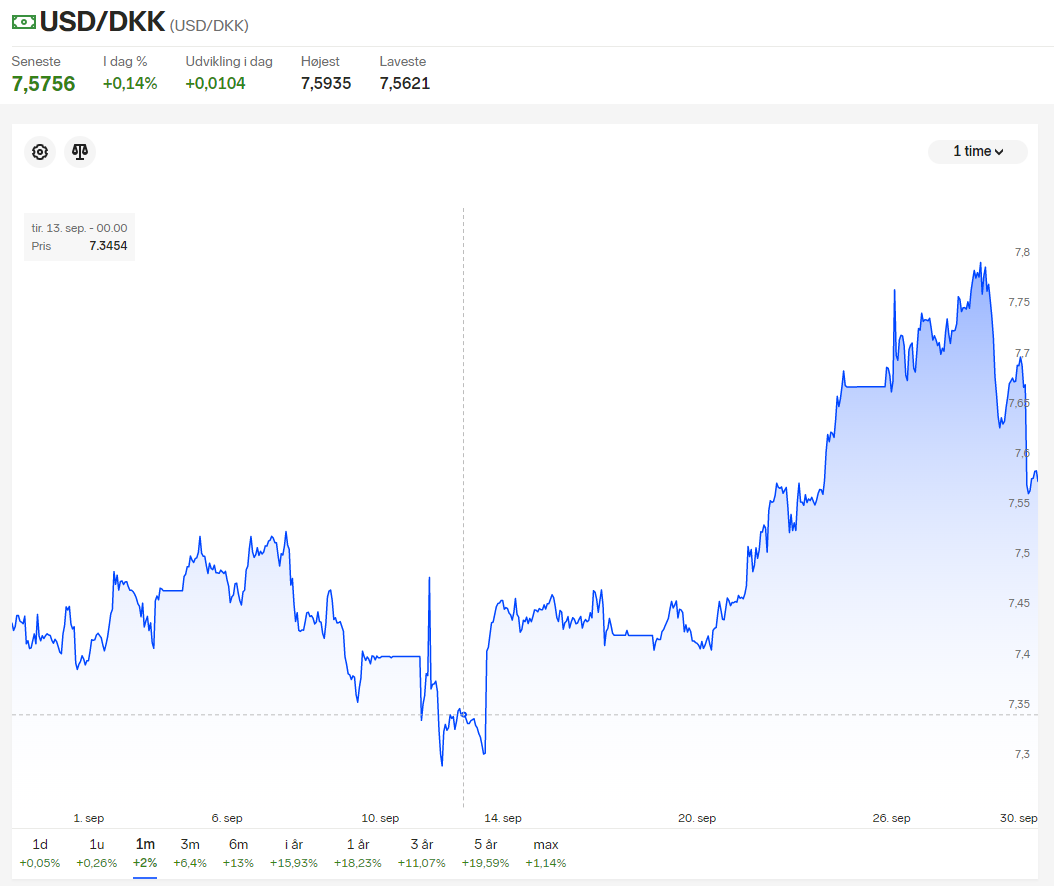Image resolution: width=1054 pixels, height=886 pixels.
Task: Click the crosshair point on the chart line
Action: pyautogui.click(x=463, y=715)
